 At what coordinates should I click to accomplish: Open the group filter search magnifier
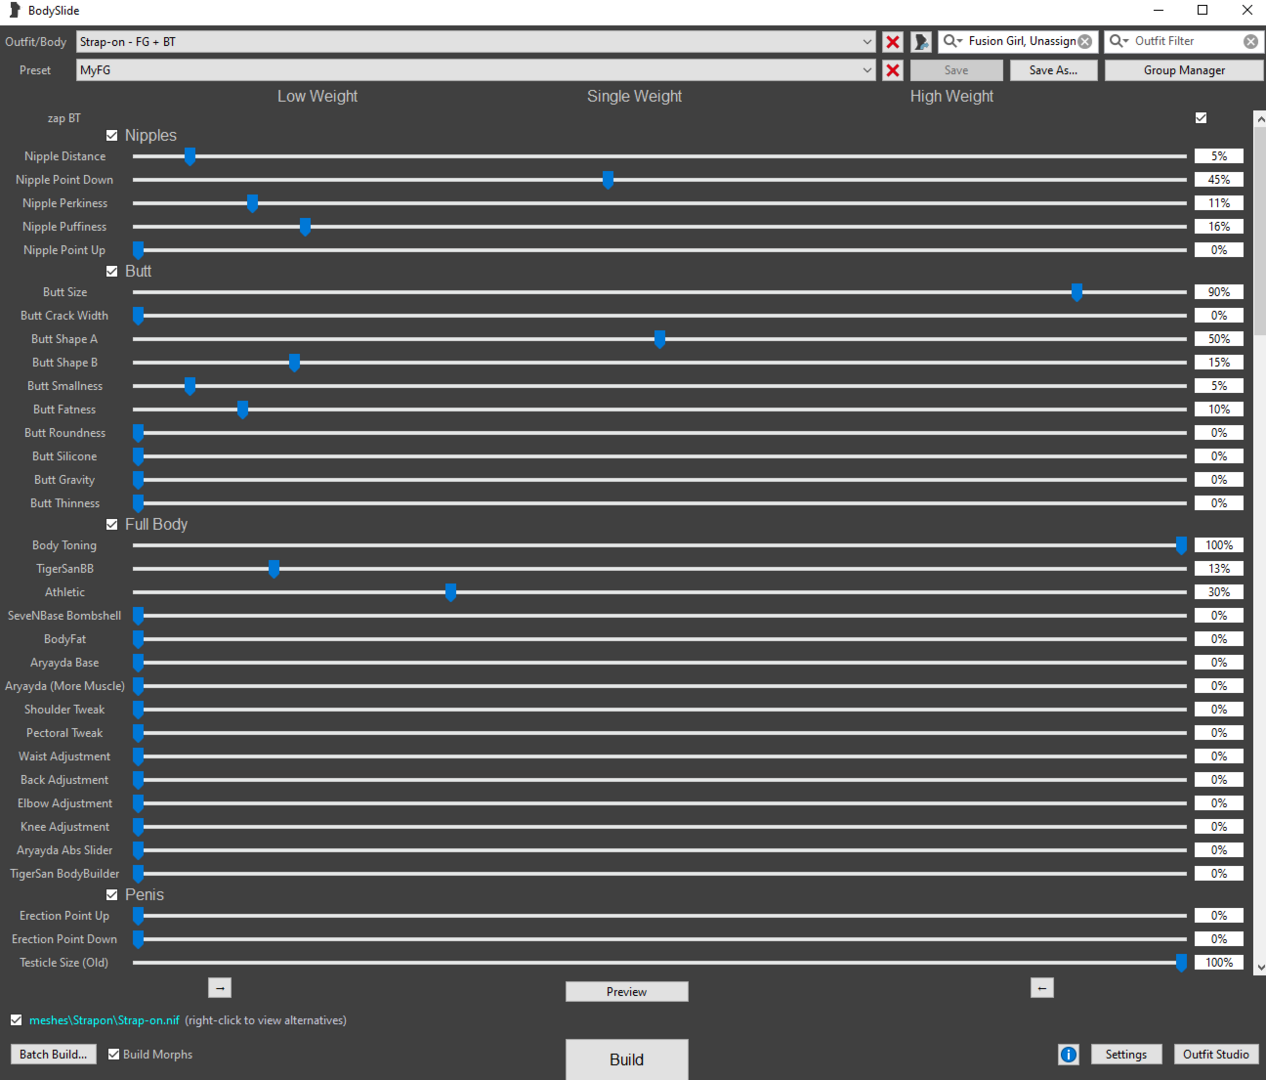[953, 41]
